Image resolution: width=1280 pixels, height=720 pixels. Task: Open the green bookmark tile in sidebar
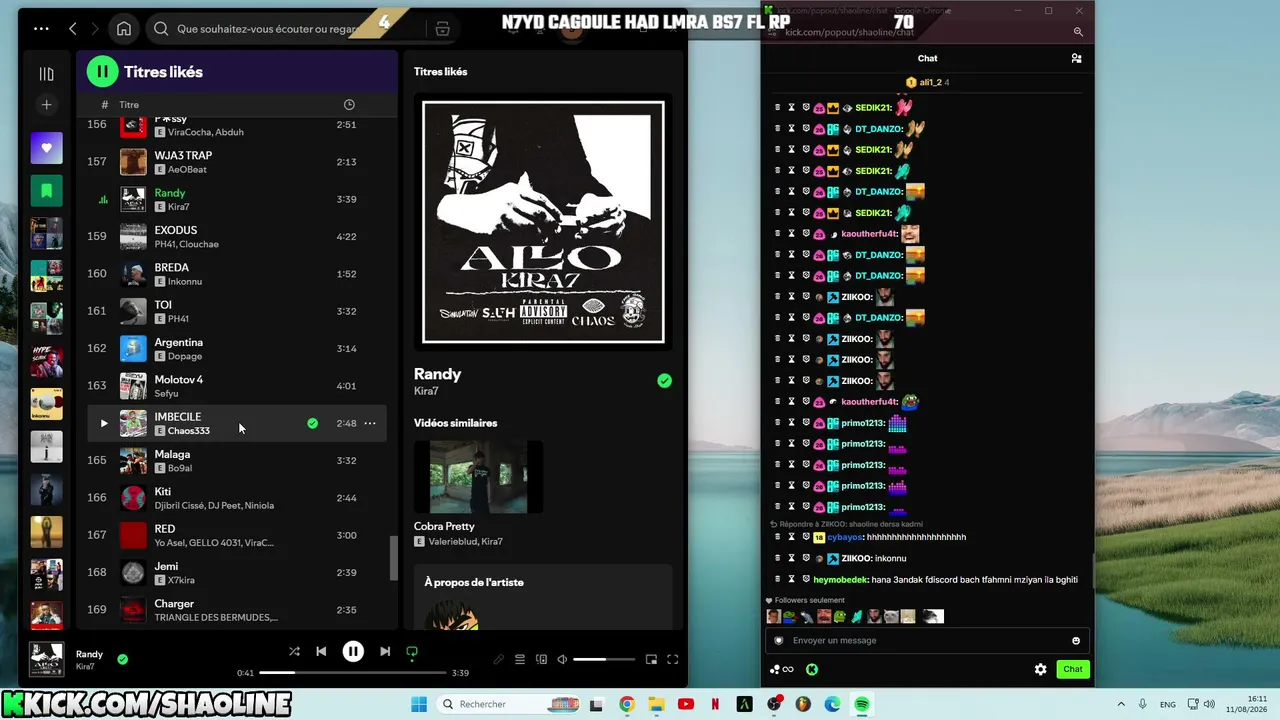(x=46, y=190)
